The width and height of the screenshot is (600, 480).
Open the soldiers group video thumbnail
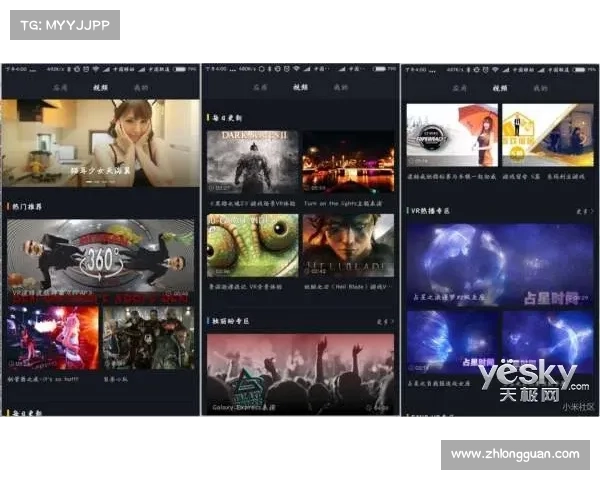pyautogui.click(x=148, y=338)
